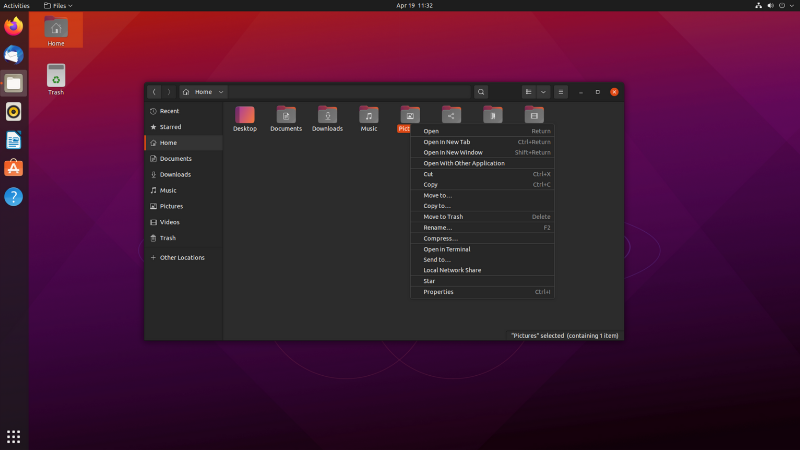Click Properties in the context menu

pyautogui.click(x=438, y=292)
